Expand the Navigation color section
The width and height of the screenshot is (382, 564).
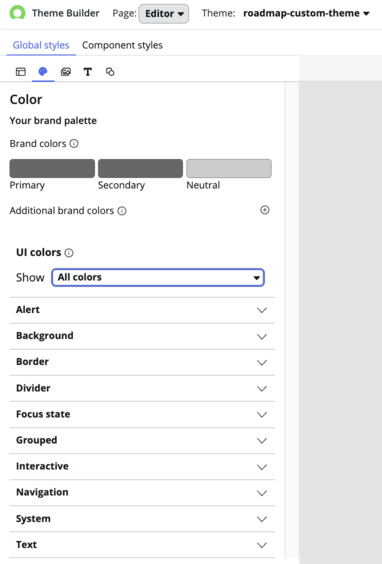click(142, 492)
